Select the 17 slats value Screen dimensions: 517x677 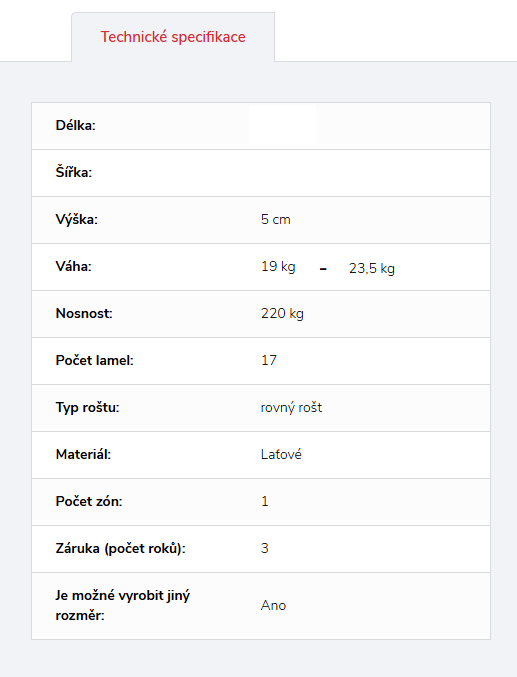(x=269, y=361)
